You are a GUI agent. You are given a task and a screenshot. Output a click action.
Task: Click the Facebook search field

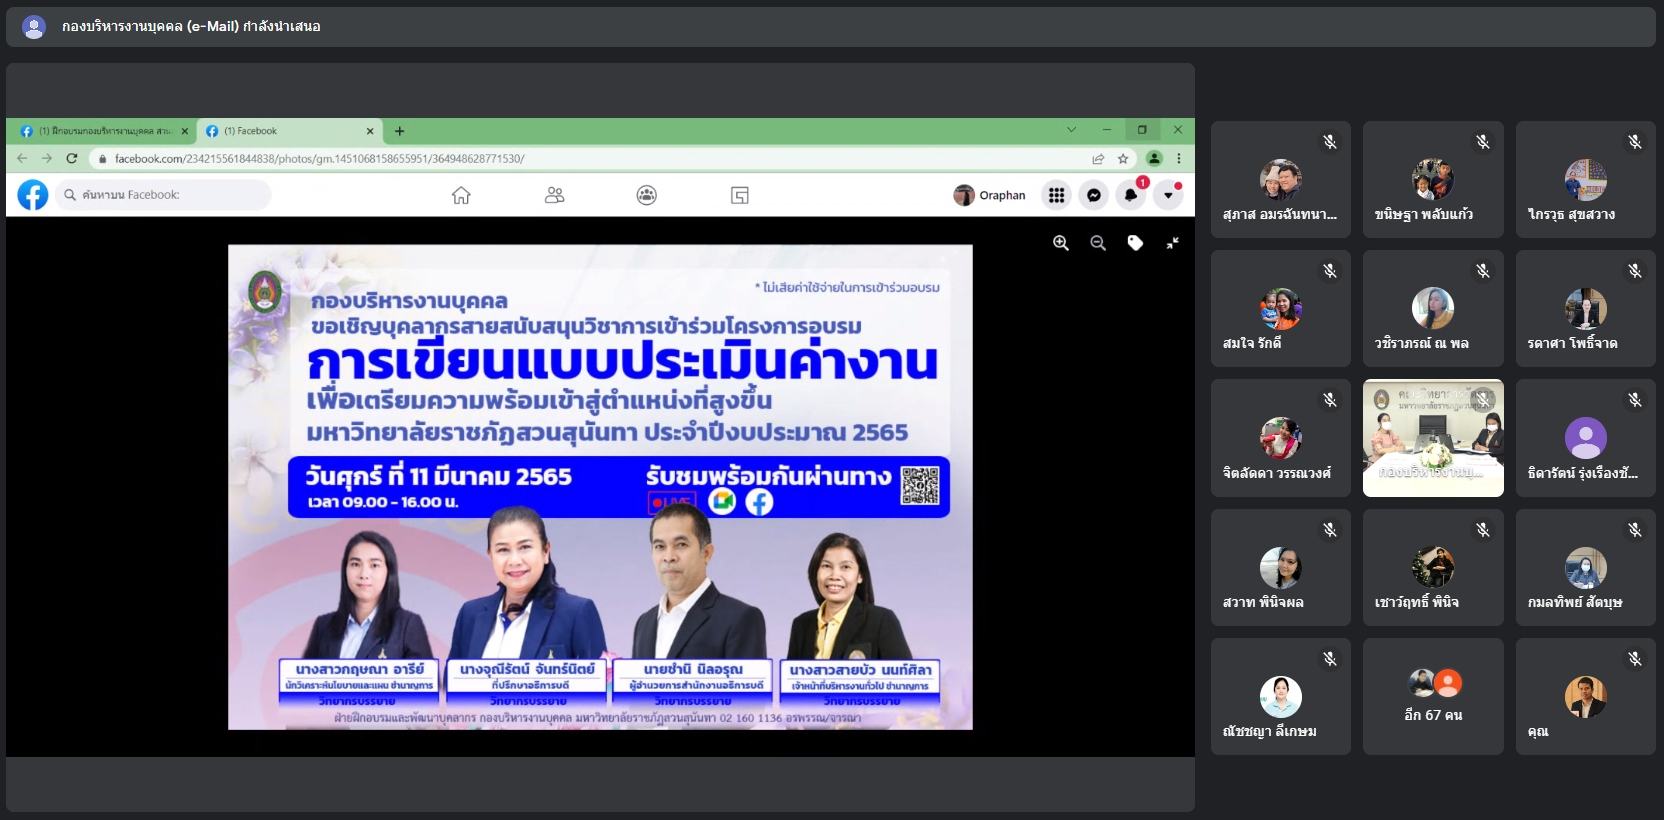165,195
